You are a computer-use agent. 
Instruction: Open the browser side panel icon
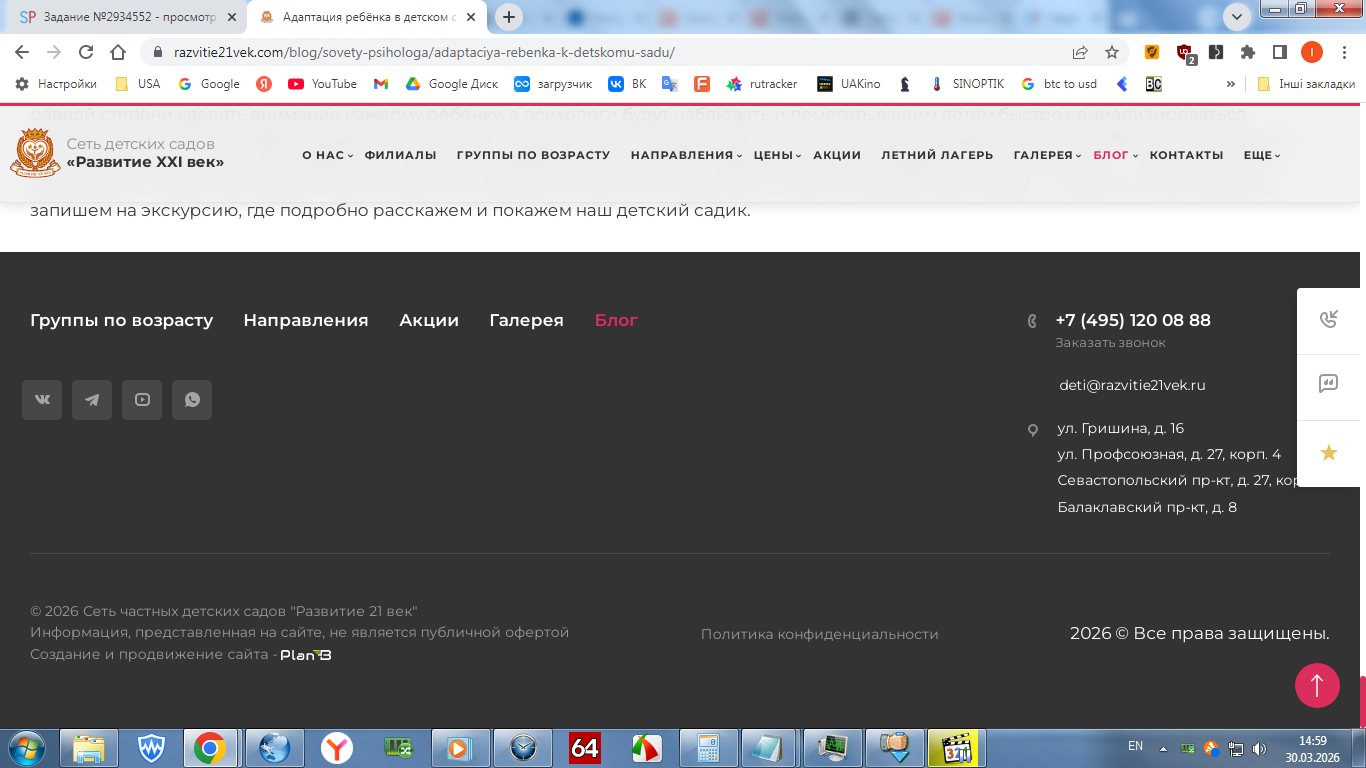tap(1280, 52)
